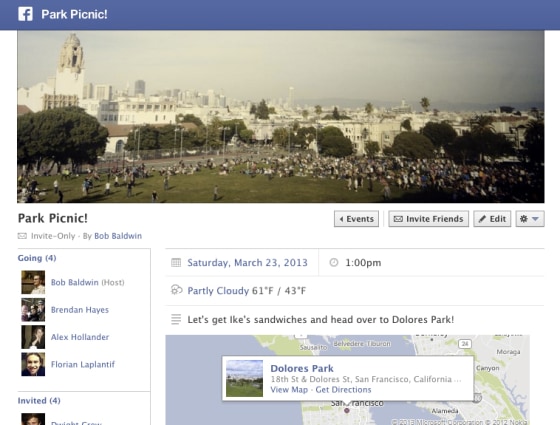
Task: Open Brendan Hayes profile link
Action: [x=80, y=310]
